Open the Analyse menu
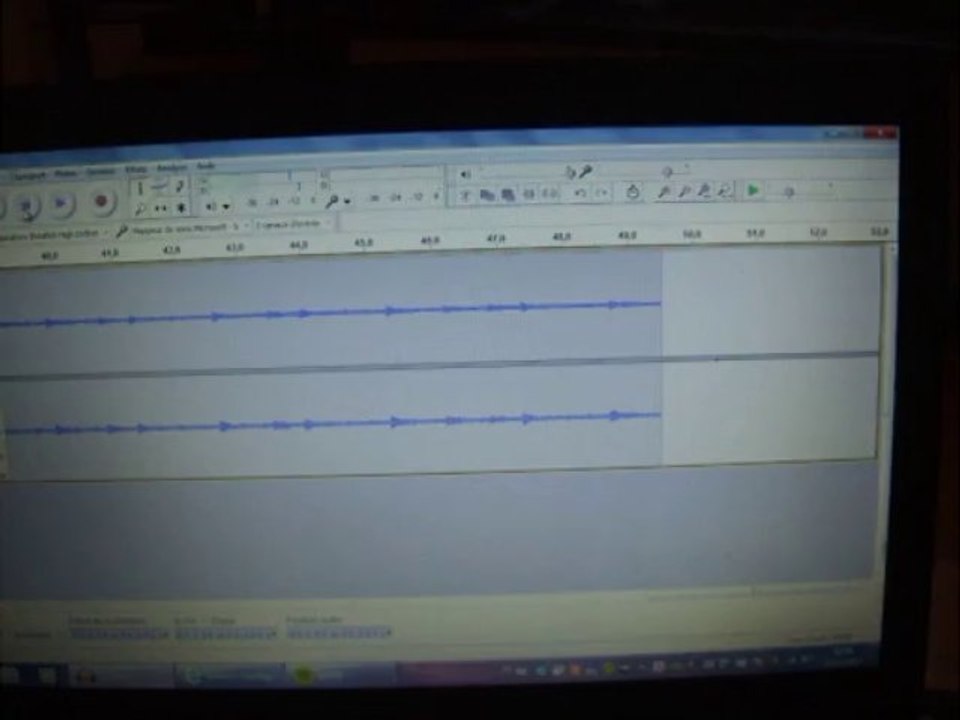This screenshot has width=960, height=720. [x=172, y=168]
